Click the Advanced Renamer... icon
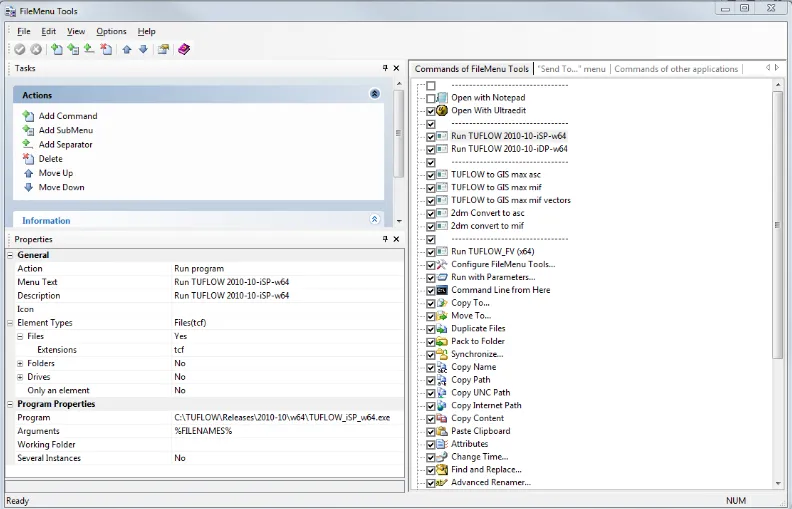This screenshot has width=792, height=509. pyautogui.click(x=442, y=482)
